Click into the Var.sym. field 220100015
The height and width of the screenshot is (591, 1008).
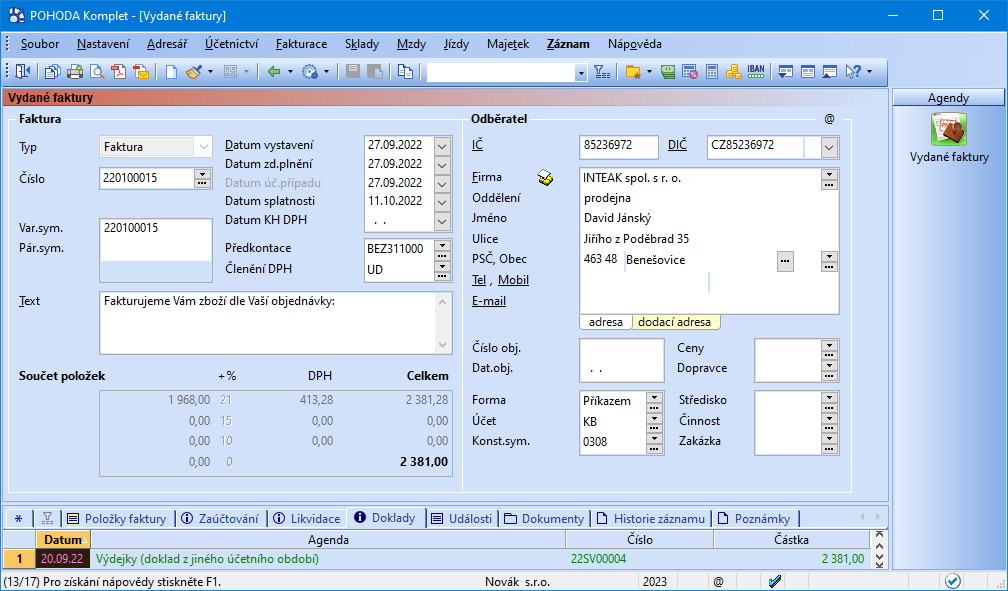(x=156, y=228)
